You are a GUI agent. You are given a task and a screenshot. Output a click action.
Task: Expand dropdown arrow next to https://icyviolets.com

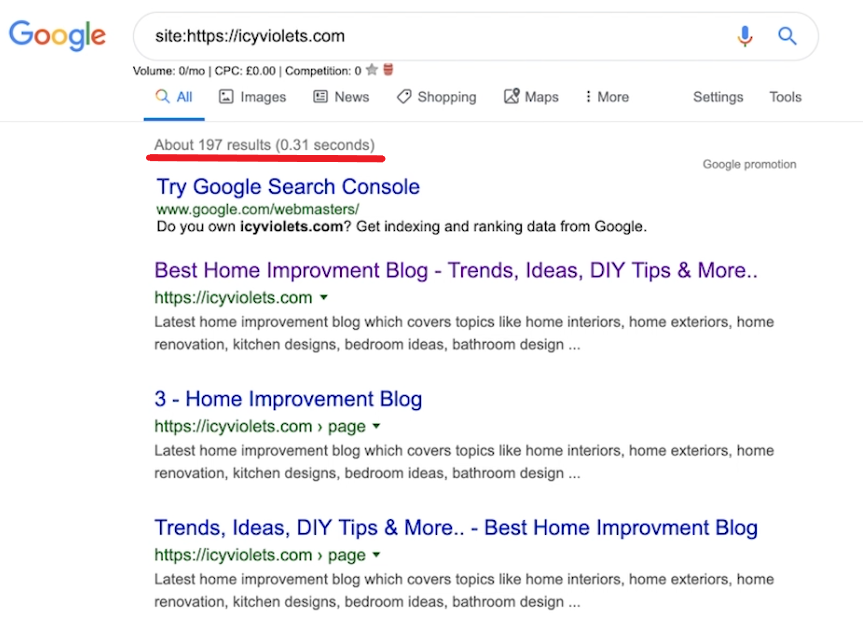click(x=324, y=297)
